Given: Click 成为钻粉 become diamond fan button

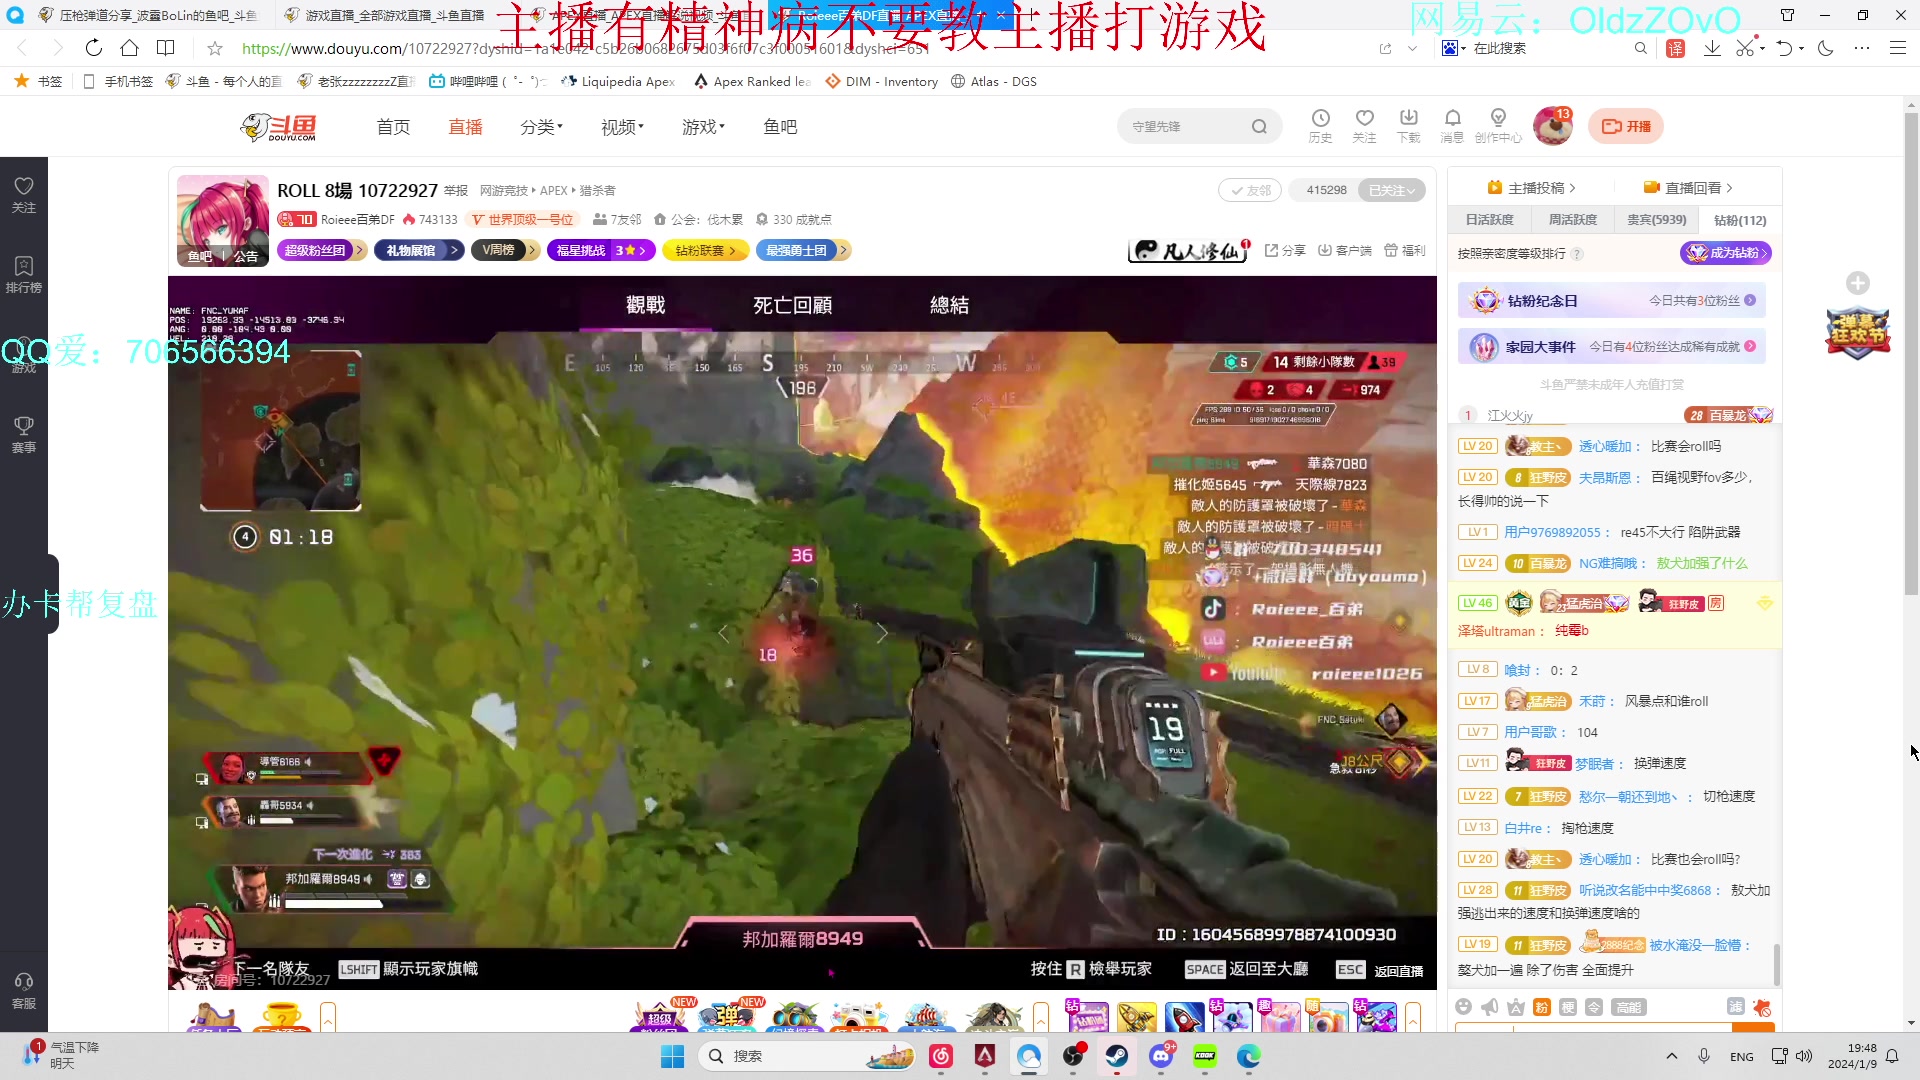Looking at the screenshot, I should click(1726, 253).
